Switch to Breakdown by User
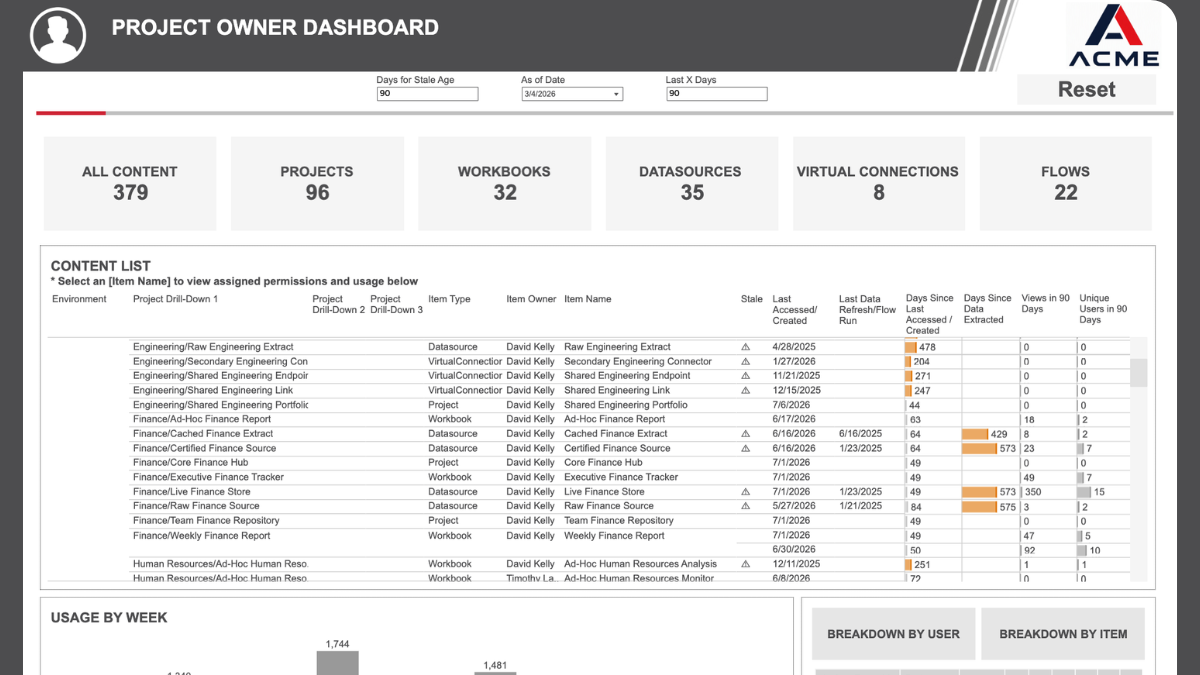This screenshot has height=675, width=1200. [x=893, y=634]
